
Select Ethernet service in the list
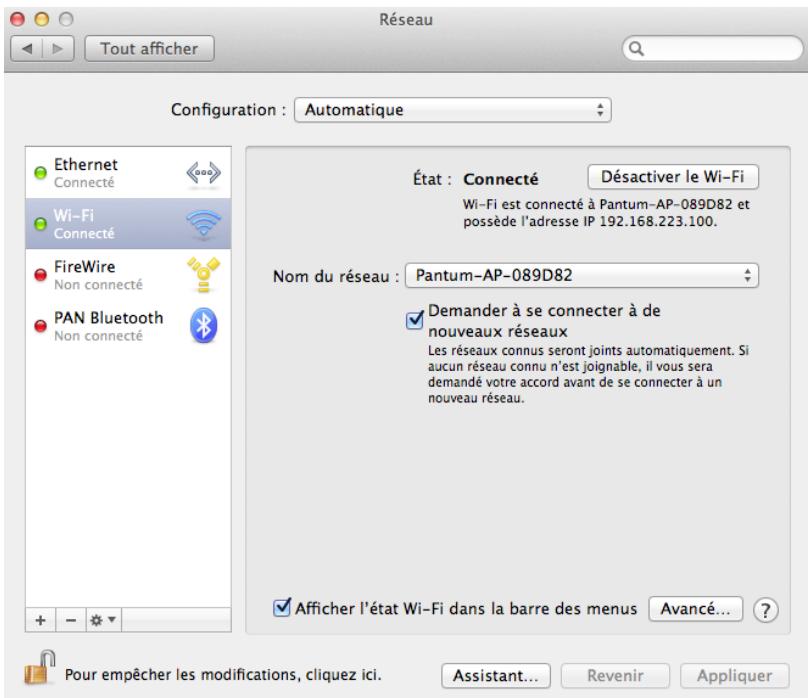pos(100,172)
